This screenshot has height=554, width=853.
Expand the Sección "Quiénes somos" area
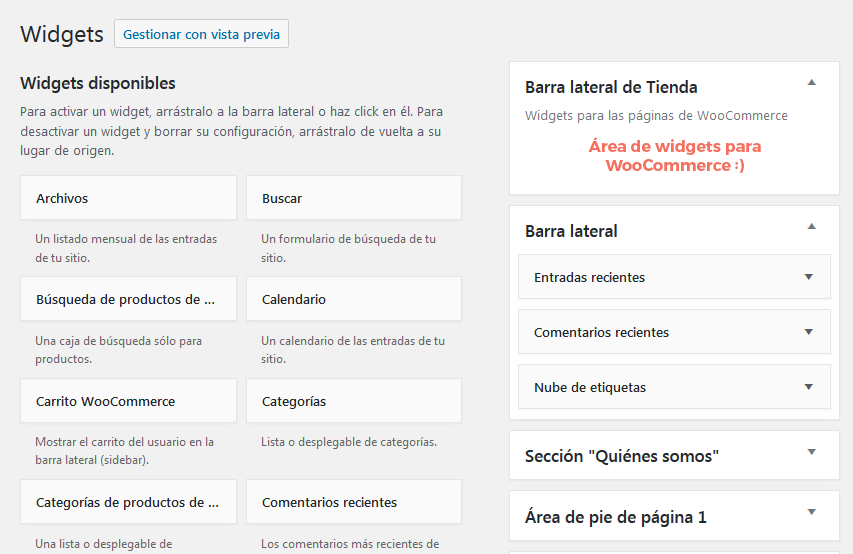coord(812,452)
